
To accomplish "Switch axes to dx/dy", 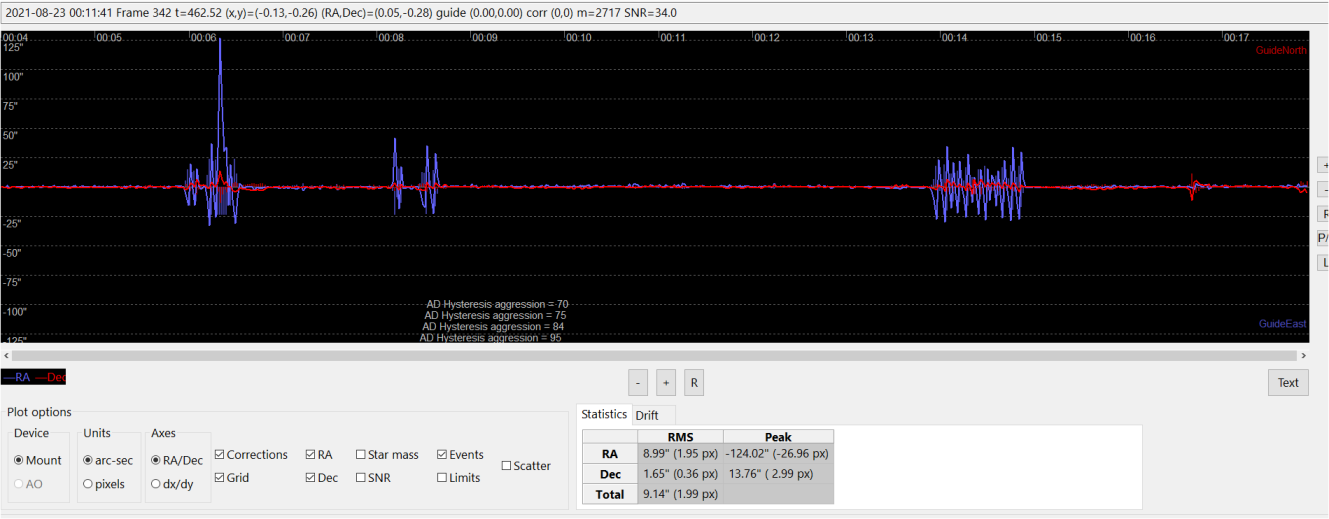I will pyautogui.click(x=172, y=483).
